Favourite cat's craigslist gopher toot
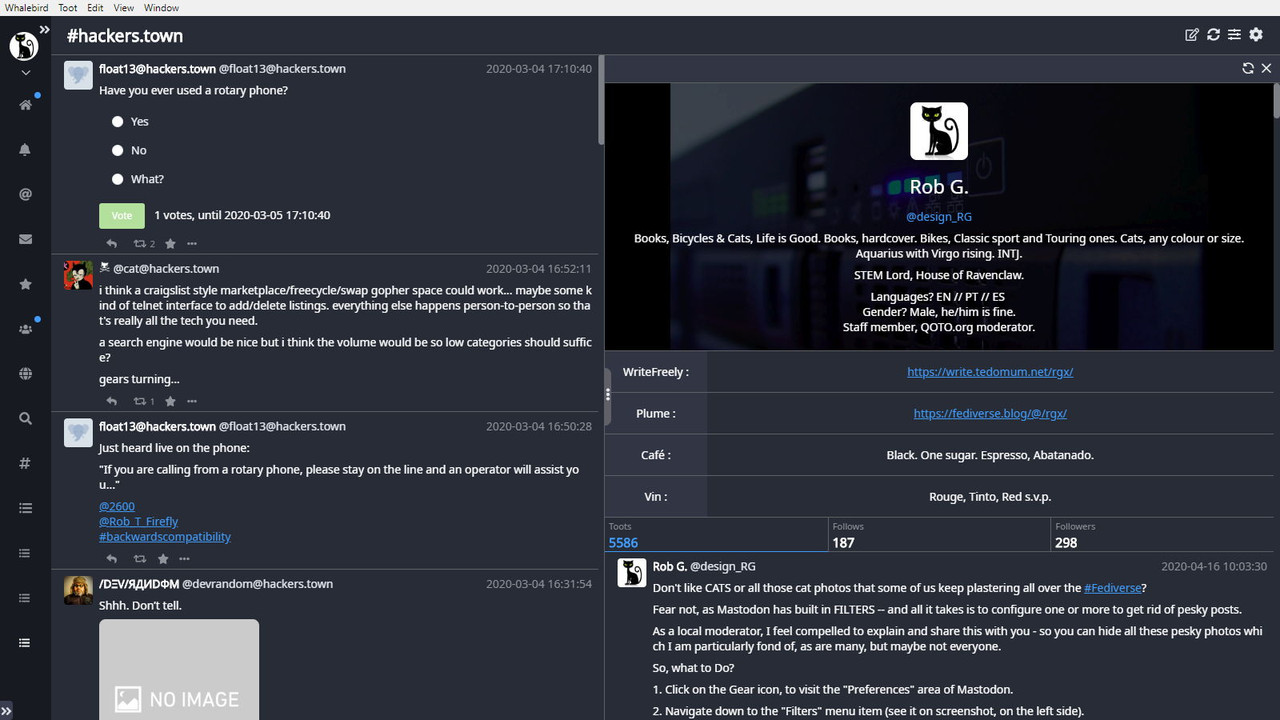The width and height of the screenshot is (1280, 720). click(x=170, y=401)
